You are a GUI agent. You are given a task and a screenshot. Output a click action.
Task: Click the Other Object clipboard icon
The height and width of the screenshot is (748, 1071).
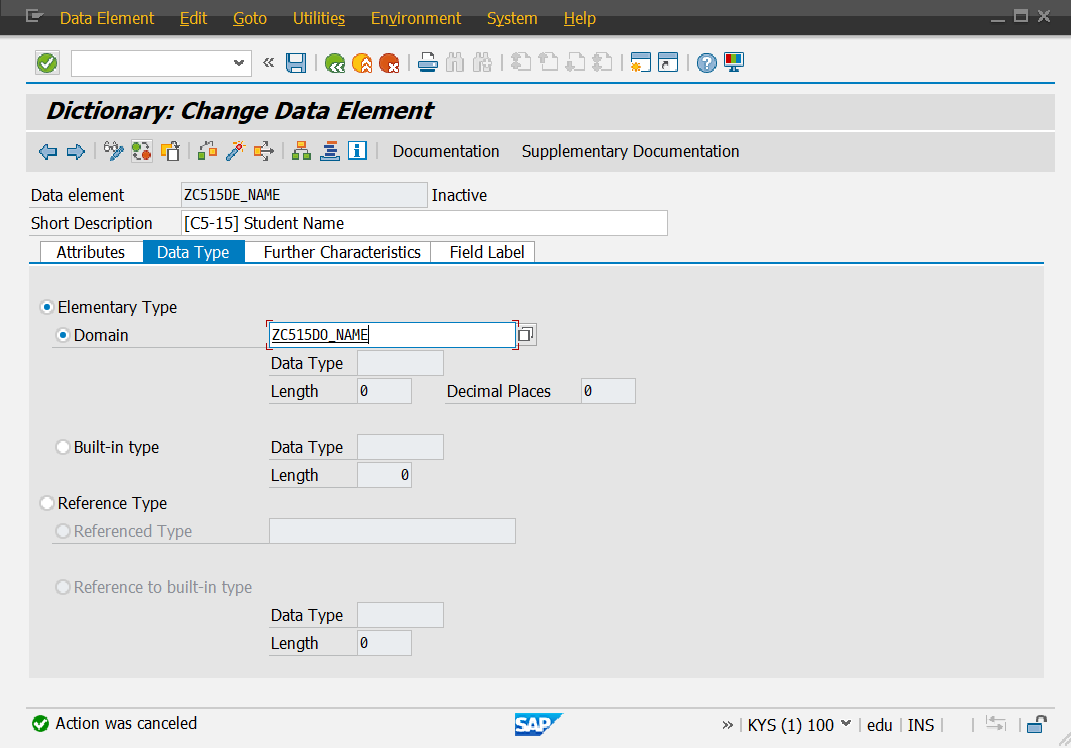tap(169, 152)
